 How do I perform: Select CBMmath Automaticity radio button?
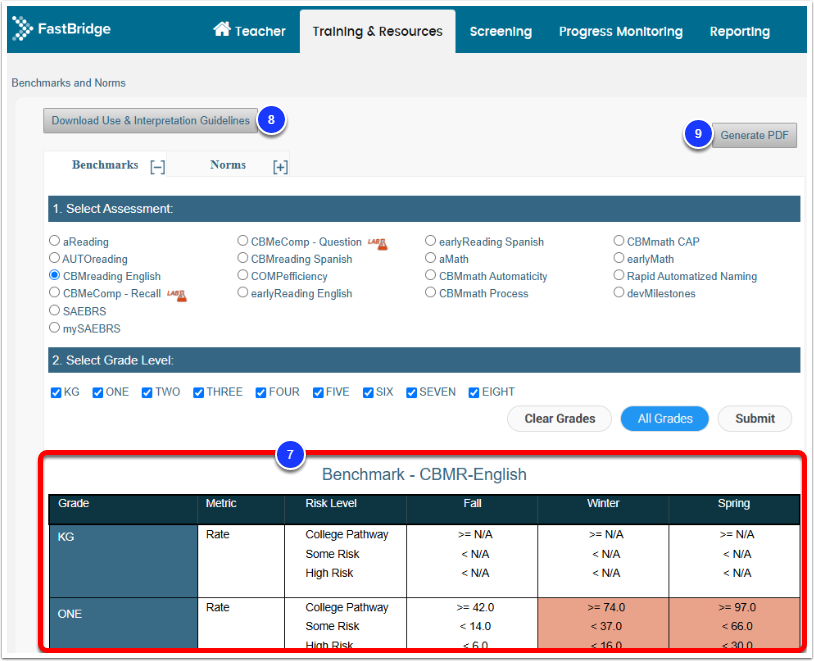[430, 275]
